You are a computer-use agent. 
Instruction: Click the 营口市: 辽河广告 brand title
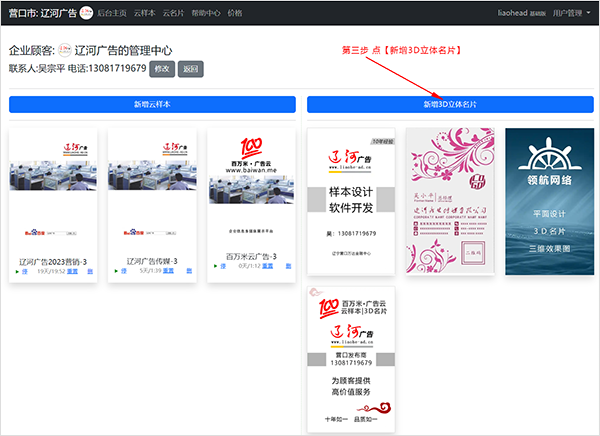(x=43, y=13)
